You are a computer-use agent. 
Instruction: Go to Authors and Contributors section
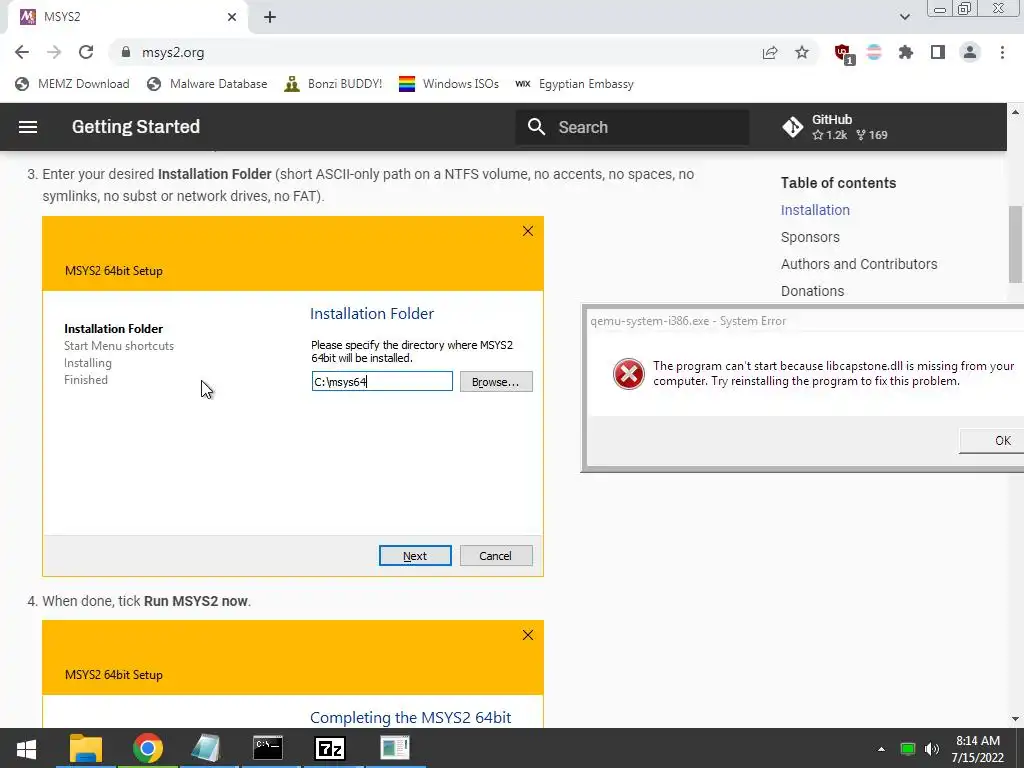click(x=859, y=264)
